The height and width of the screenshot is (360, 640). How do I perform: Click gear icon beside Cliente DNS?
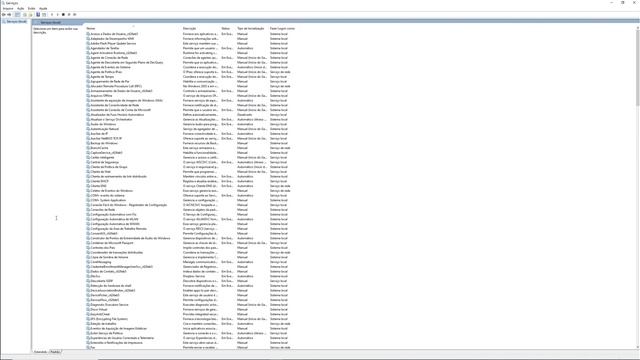[88, 186]
